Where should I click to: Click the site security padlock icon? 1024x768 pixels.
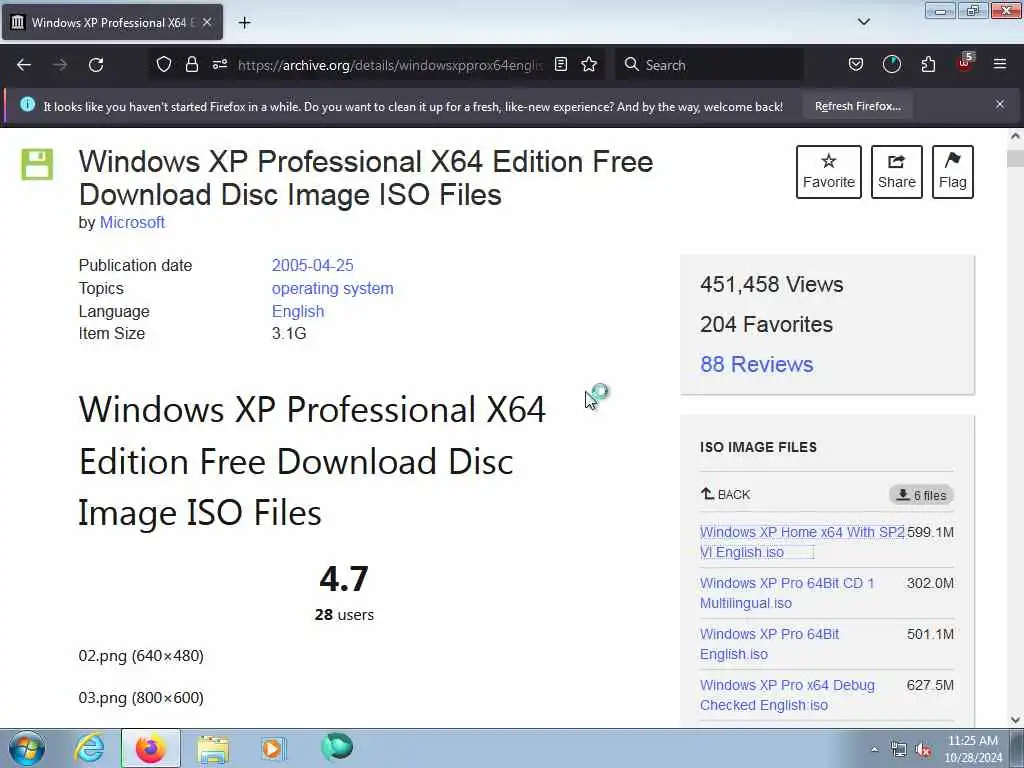point(191,64)
